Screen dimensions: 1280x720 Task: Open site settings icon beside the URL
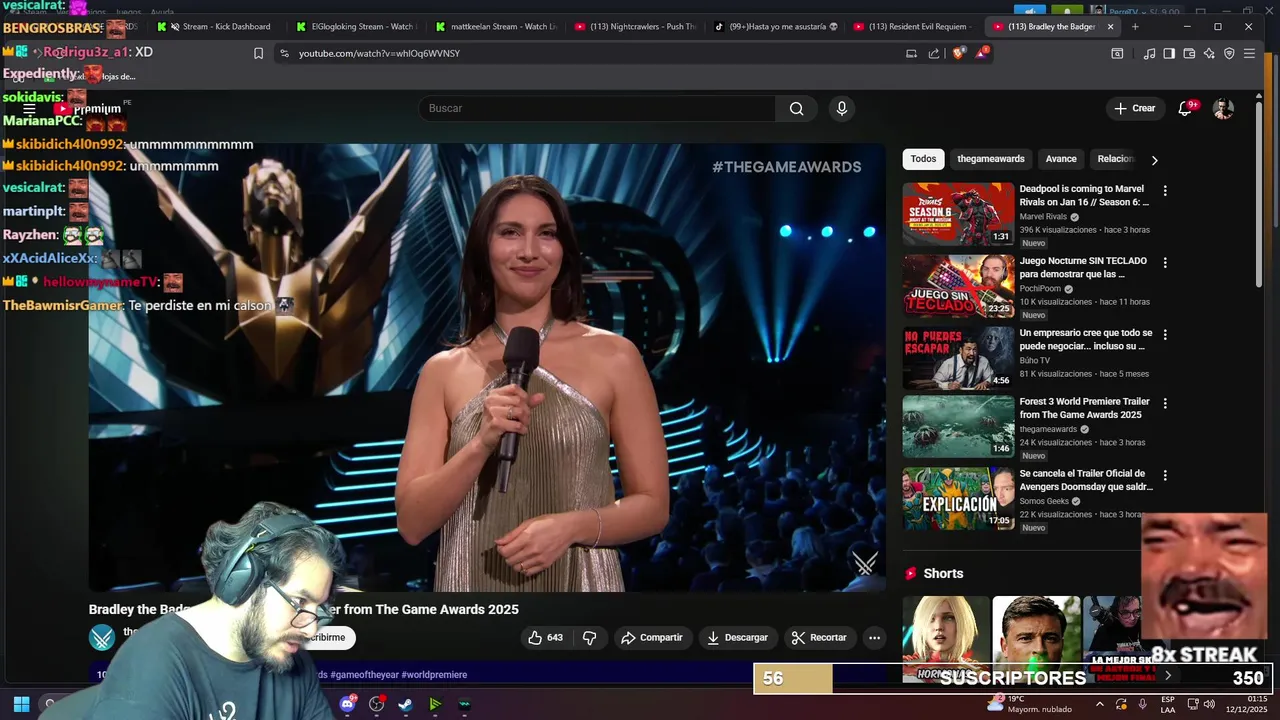[284, 53]
